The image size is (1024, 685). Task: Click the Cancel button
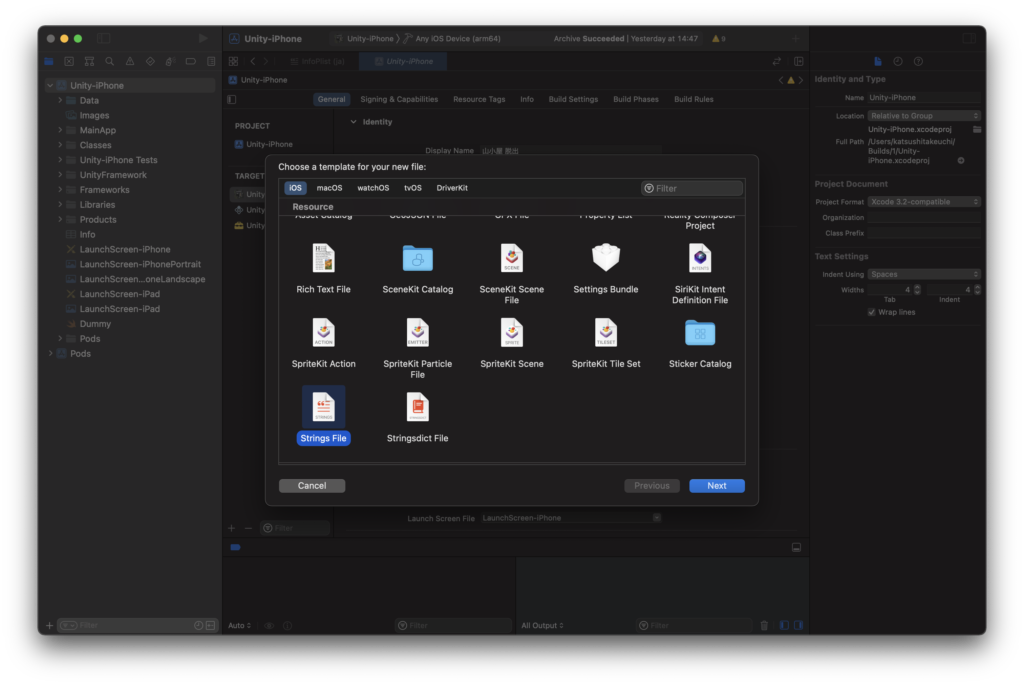312,486
